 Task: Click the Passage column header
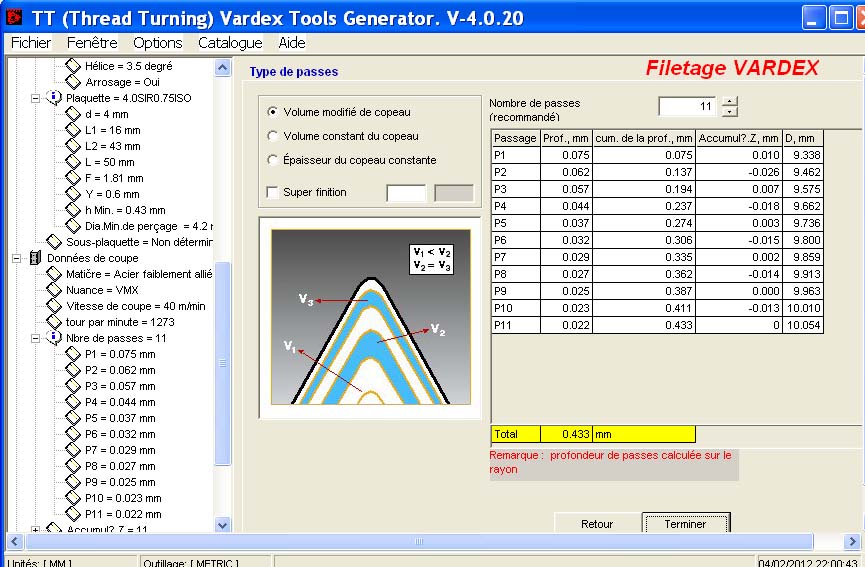coord(515,138)
